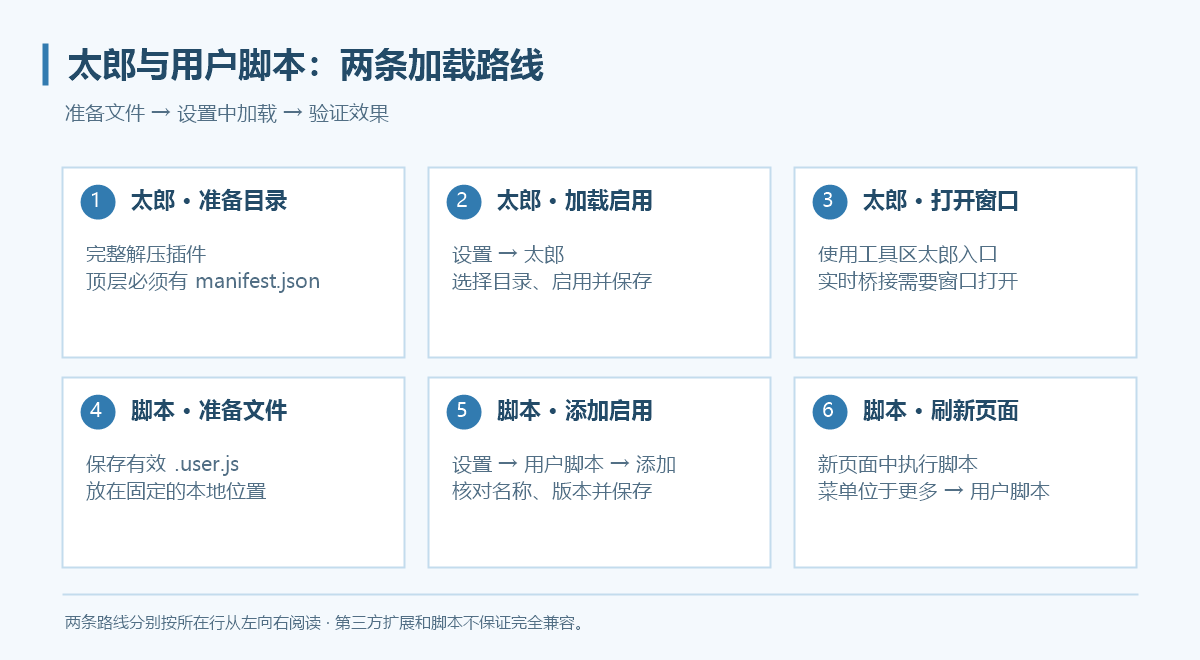Click the line 放在固定的本地位置

pyautogui.click(x=176, y=491)
